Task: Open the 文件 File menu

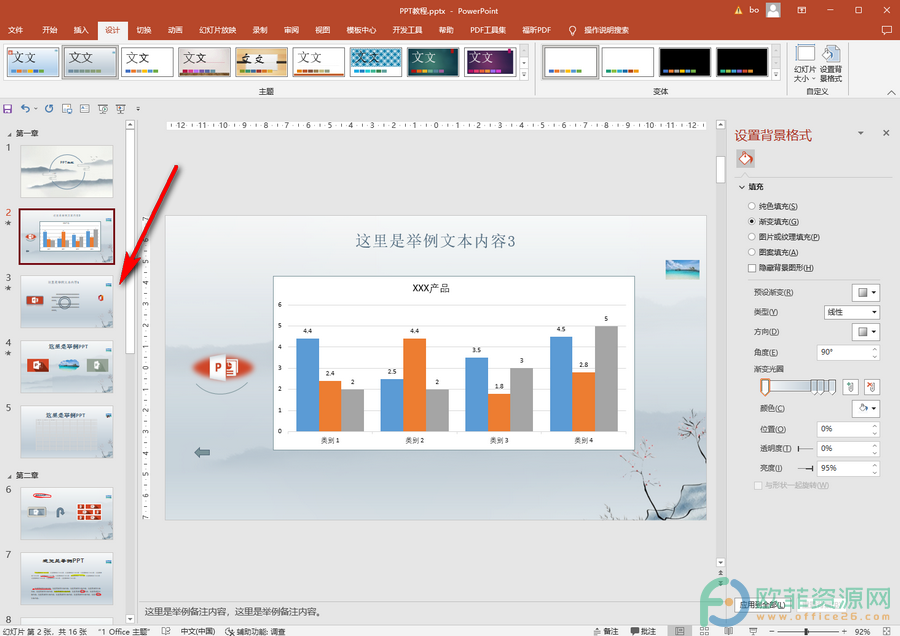Action: click(15, 30)
